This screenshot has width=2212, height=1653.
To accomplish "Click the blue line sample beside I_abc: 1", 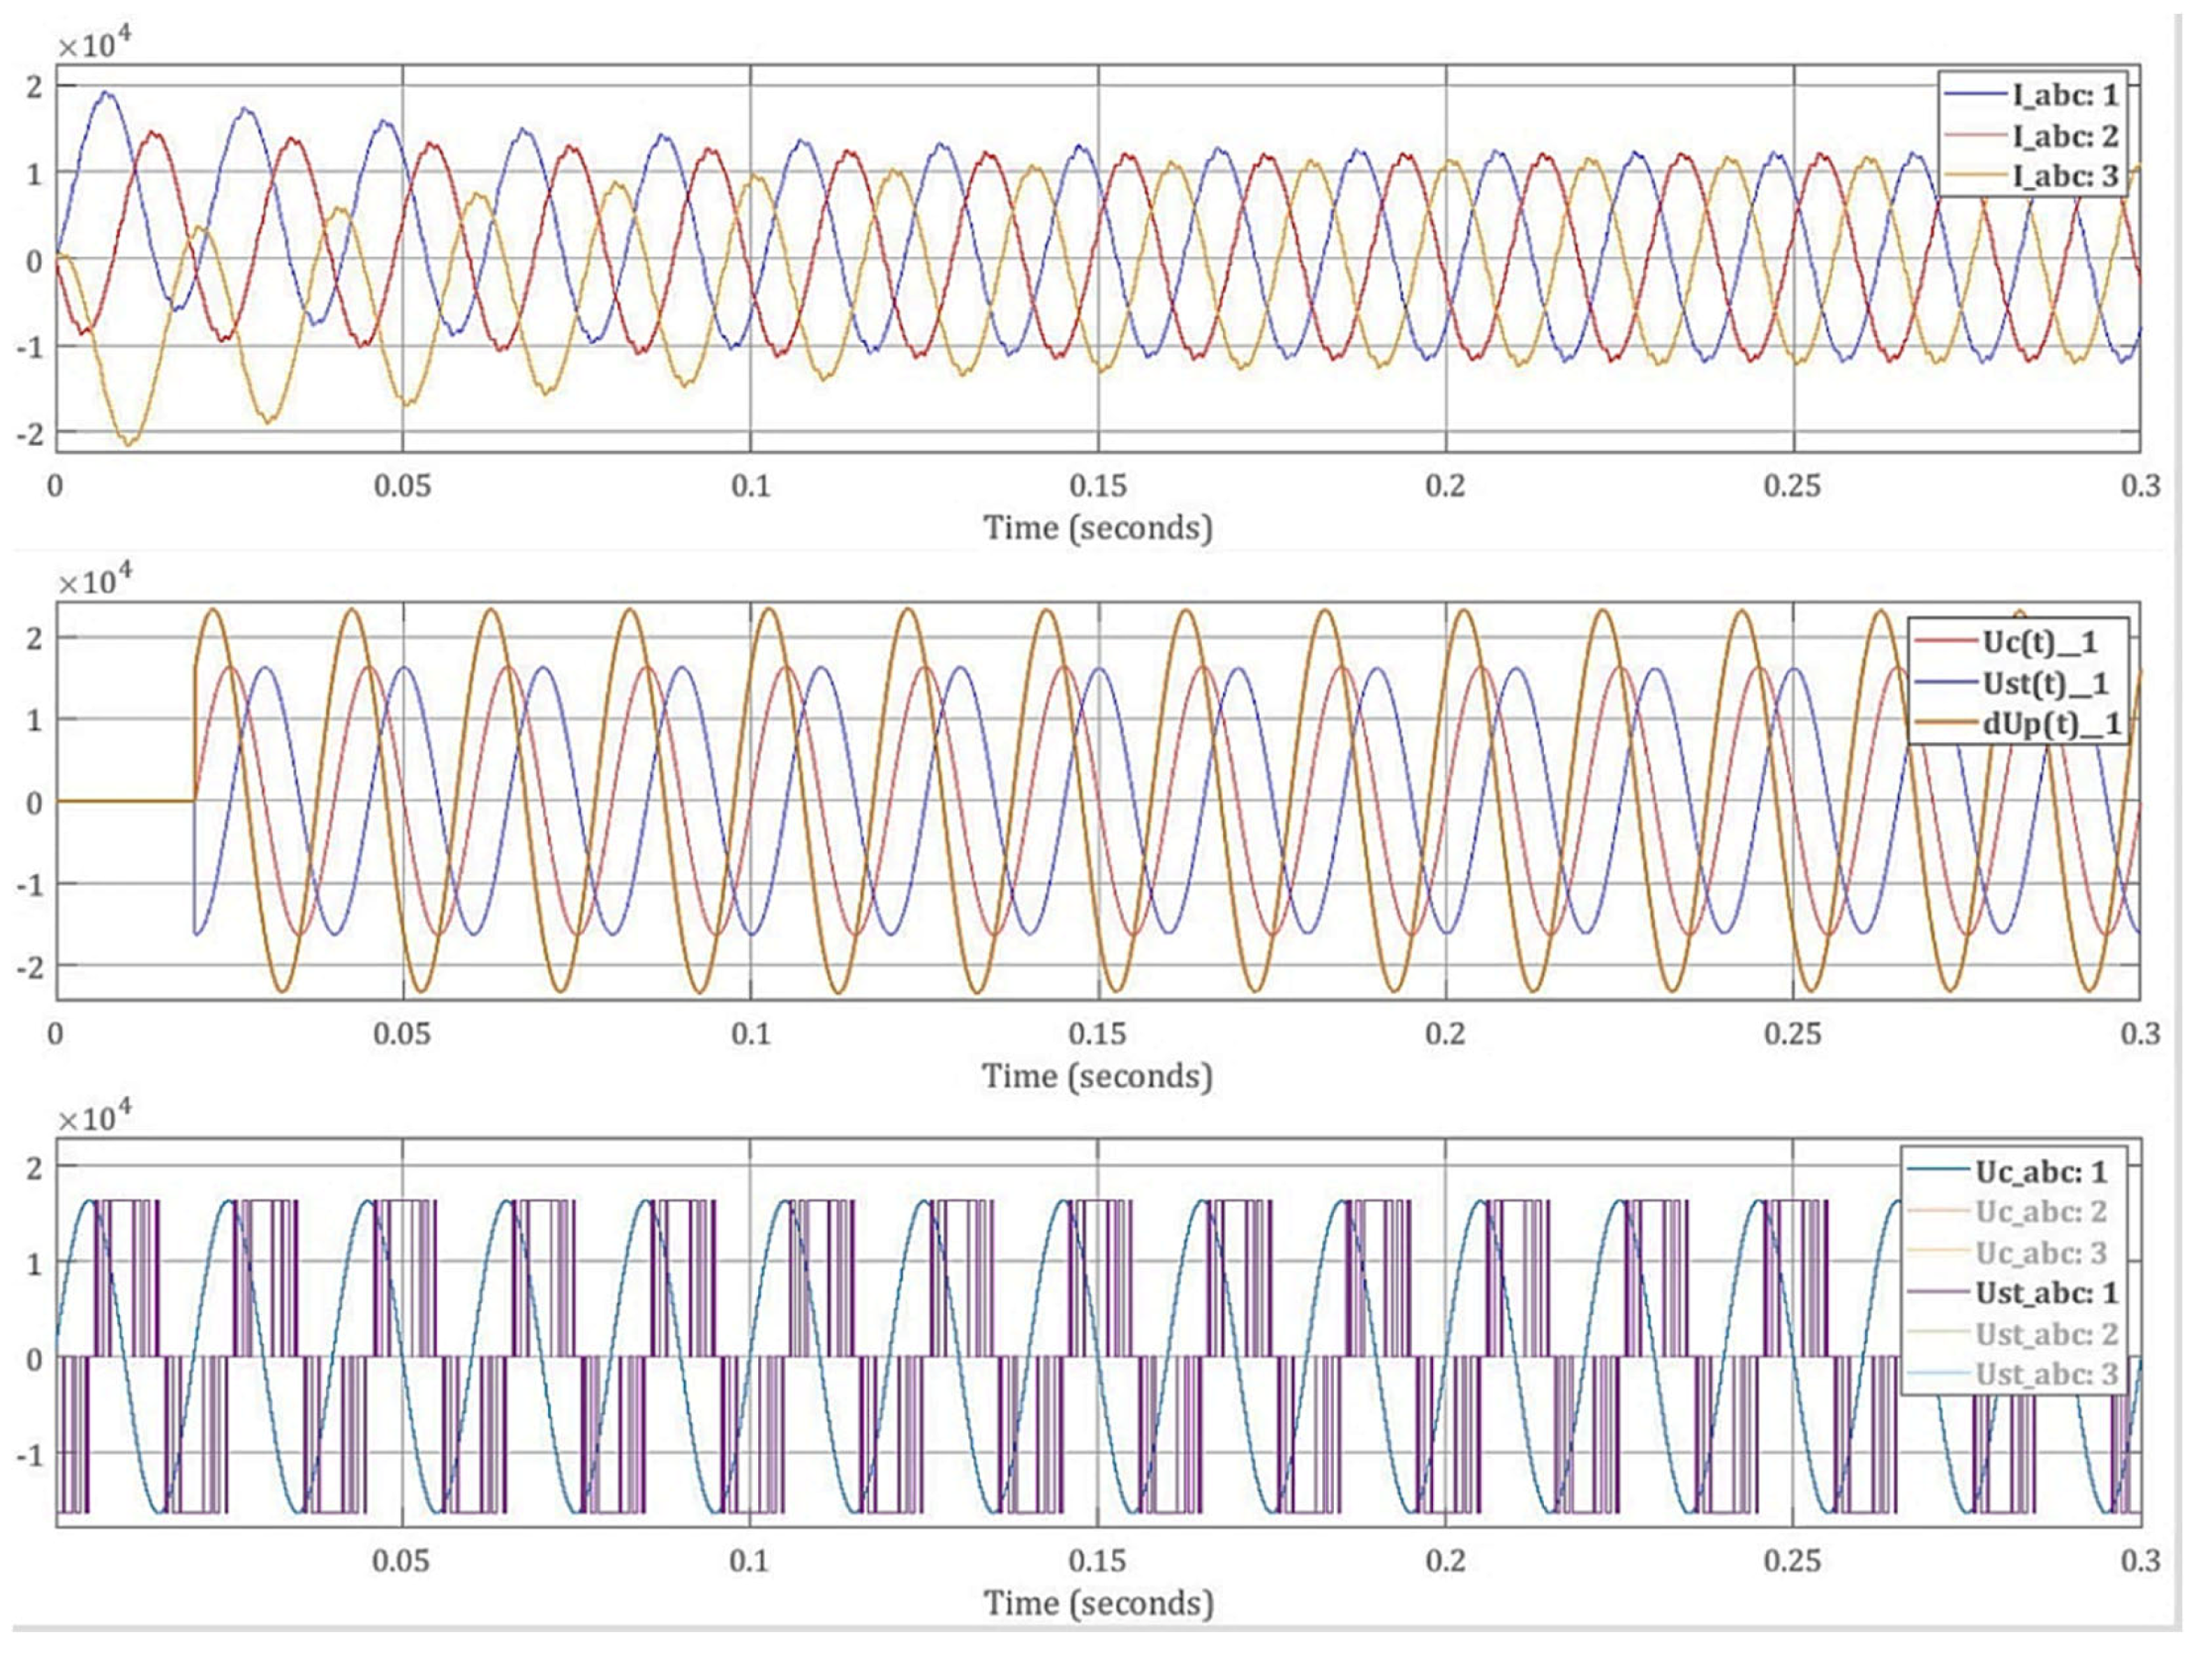I will click(x=1976, y=95).
